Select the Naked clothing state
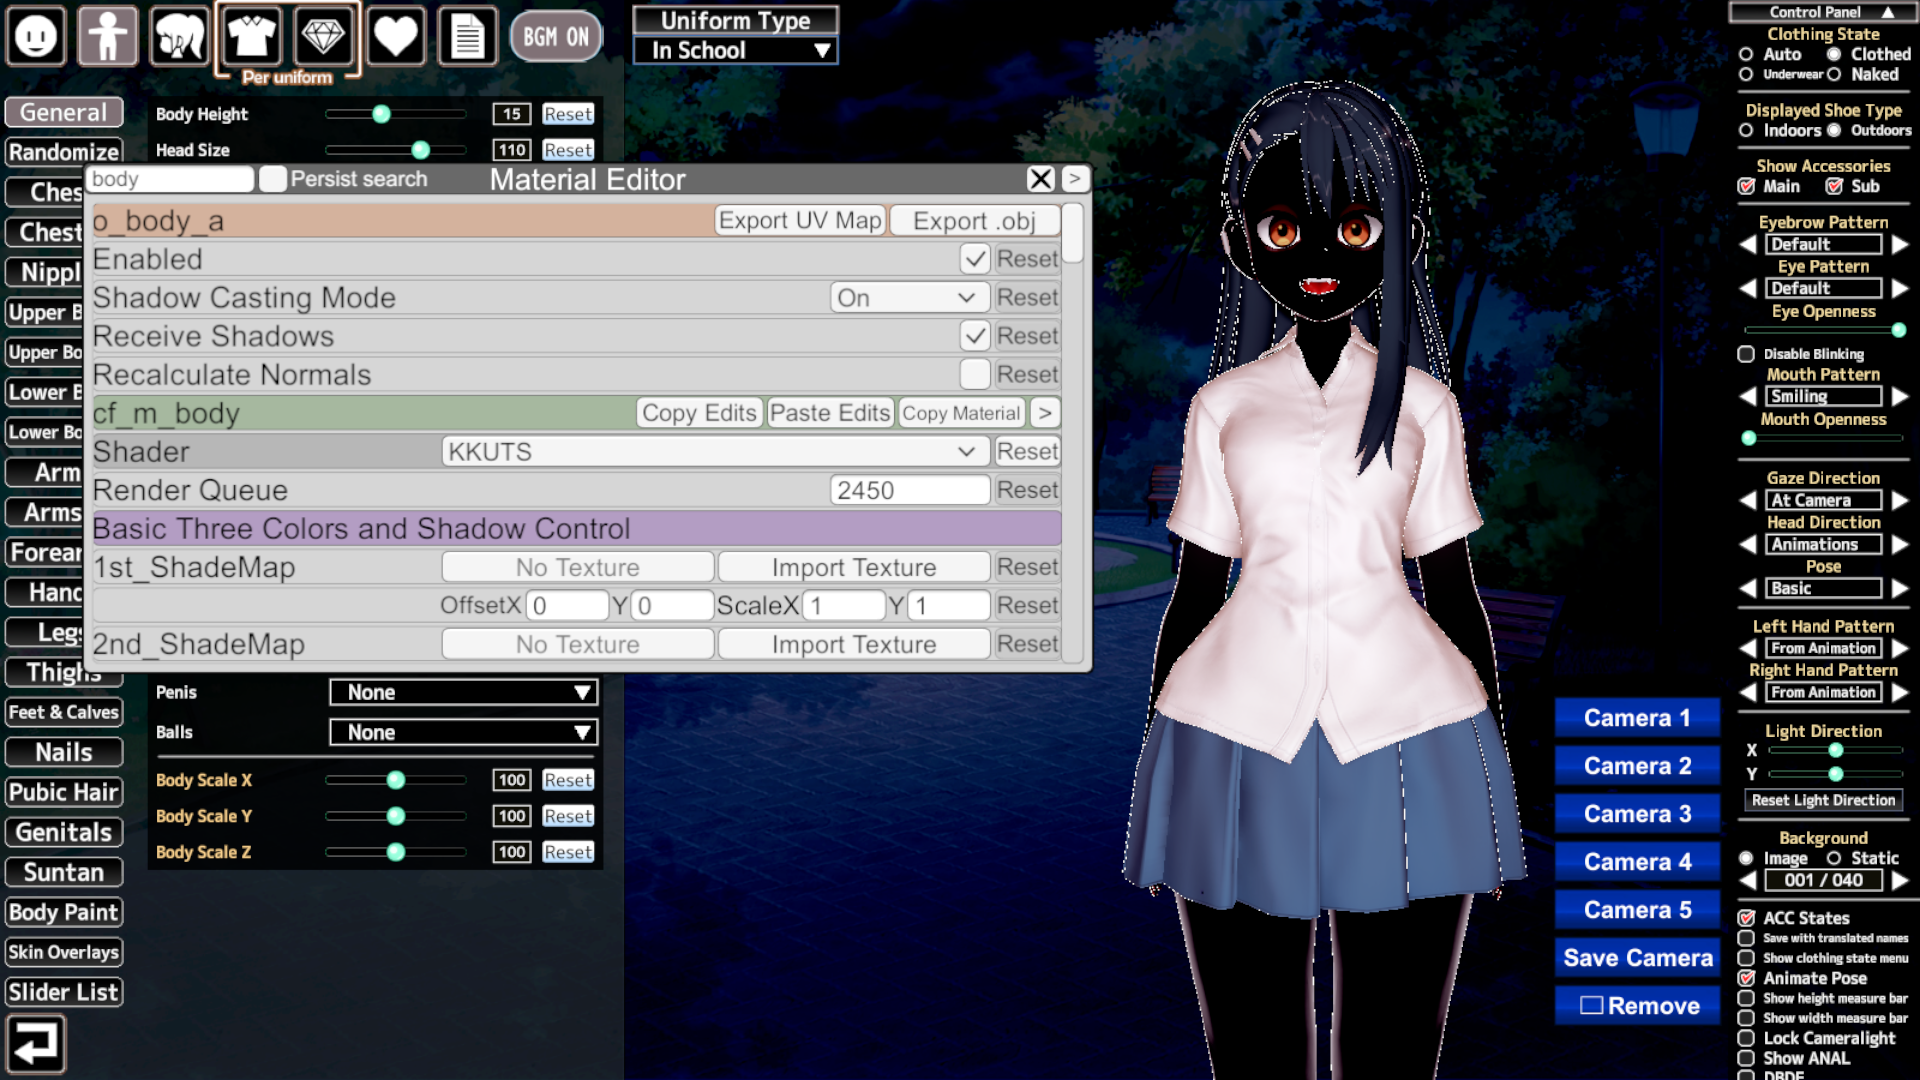 [x=1834, y=74]
